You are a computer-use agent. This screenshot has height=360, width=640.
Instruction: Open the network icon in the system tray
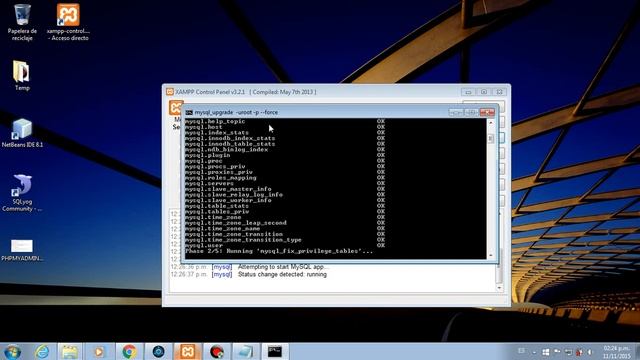click(x=568, y=352)
